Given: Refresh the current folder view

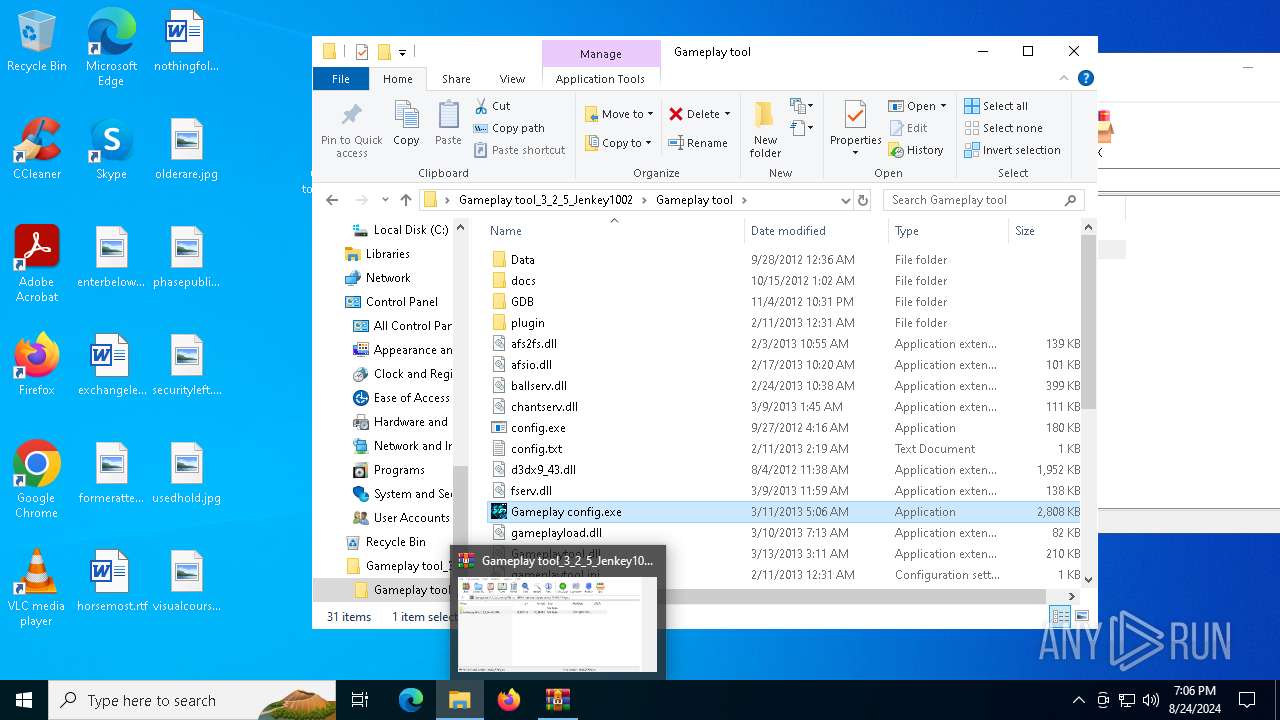Looking at the screenshot, I should coord(863,200).
